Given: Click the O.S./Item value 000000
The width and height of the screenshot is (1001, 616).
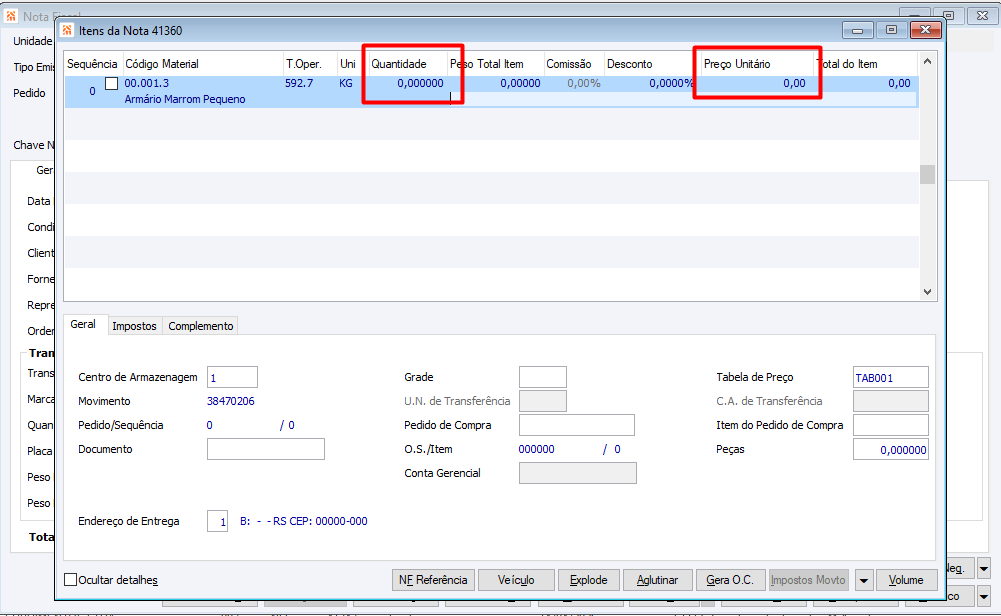Looking at the screenshot, I should (x=536, y=449).
